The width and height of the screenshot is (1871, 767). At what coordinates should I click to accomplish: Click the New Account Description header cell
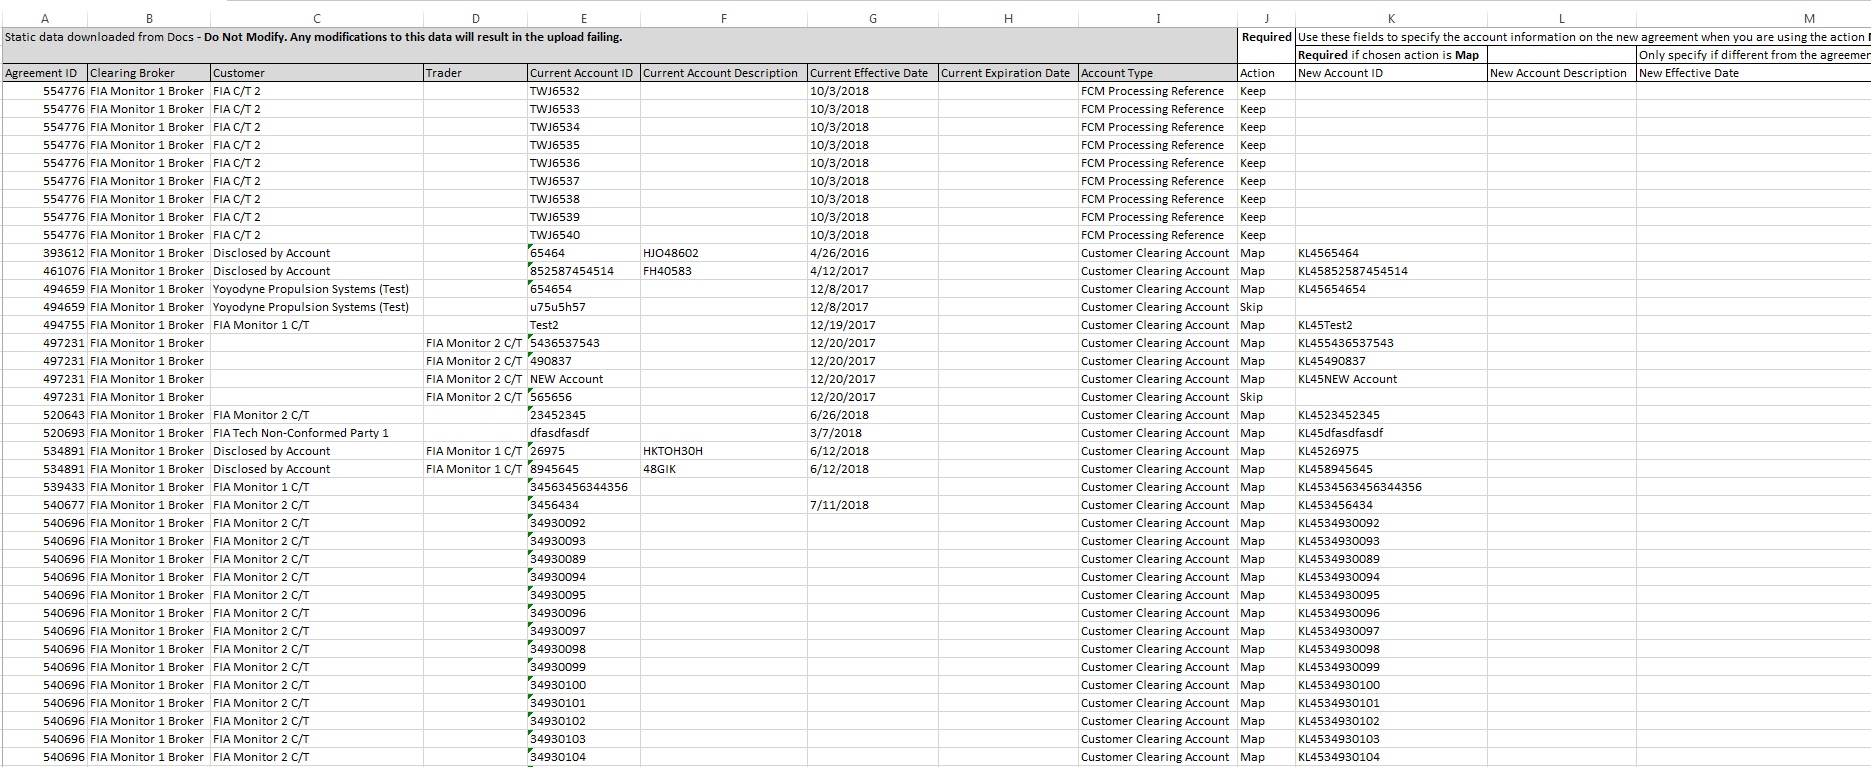coord(1561,73)
